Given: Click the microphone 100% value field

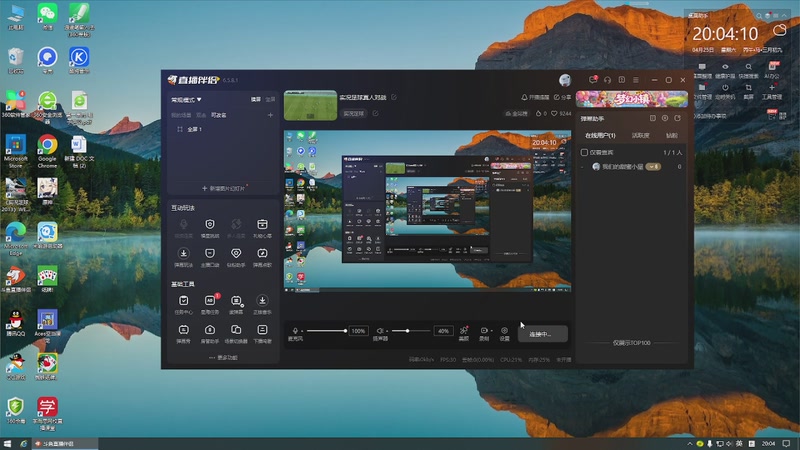Looking at the screenshot, I should pos(358,331).
